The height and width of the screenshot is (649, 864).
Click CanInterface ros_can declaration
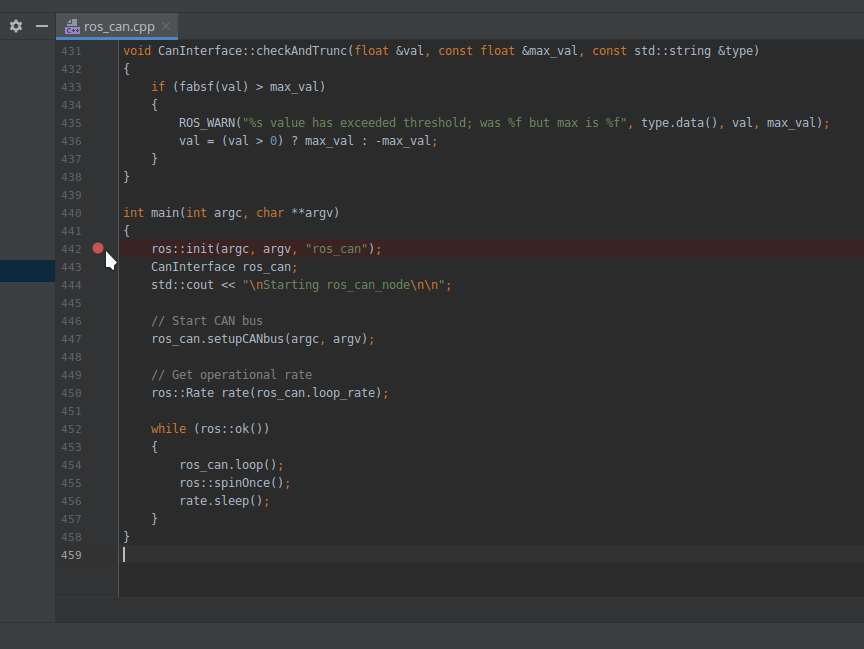point(224,267)
